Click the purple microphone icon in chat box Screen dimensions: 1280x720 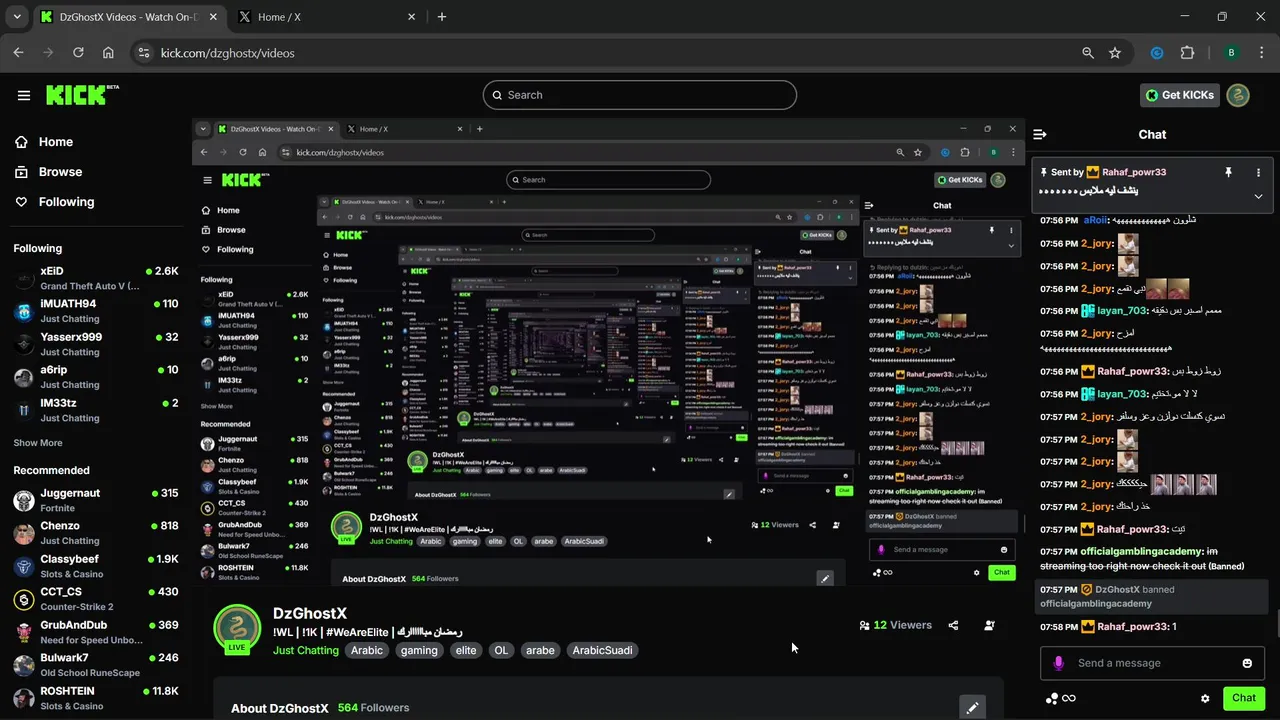[x=1058, y=663]
